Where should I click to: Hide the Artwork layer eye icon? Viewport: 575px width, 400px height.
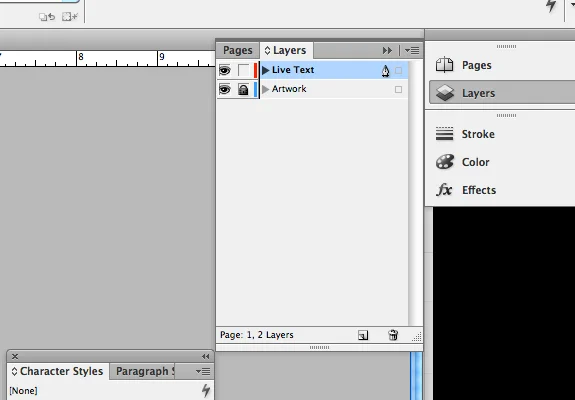pos(224,89)
